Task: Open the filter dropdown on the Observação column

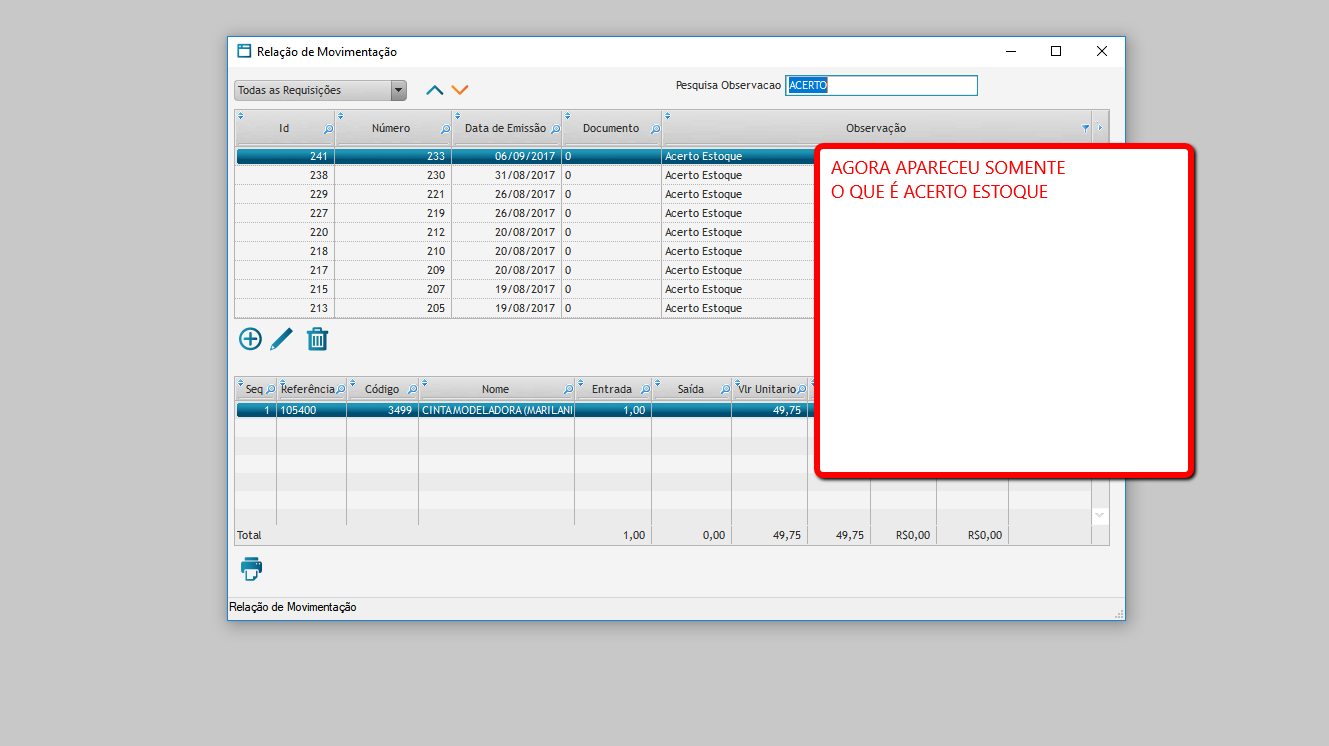Action: (x=1084, y=128)
